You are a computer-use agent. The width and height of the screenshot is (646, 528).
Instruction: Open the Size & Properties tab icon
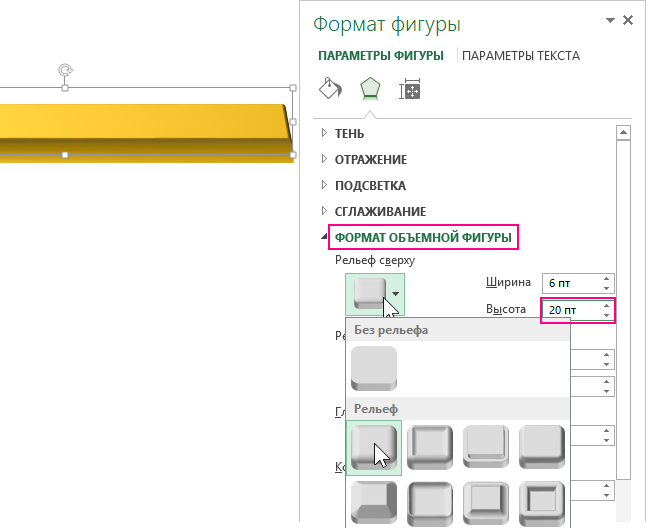pos(410,89)
